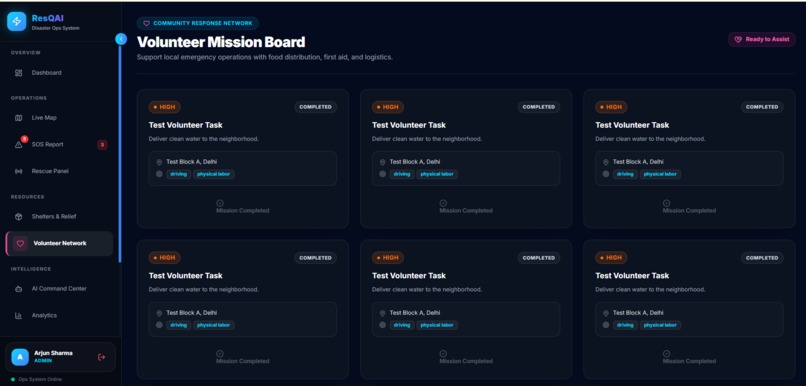Click the Mission Completed check icon in the first bottom-row card
806x386 pixels.
coord(220,354)
